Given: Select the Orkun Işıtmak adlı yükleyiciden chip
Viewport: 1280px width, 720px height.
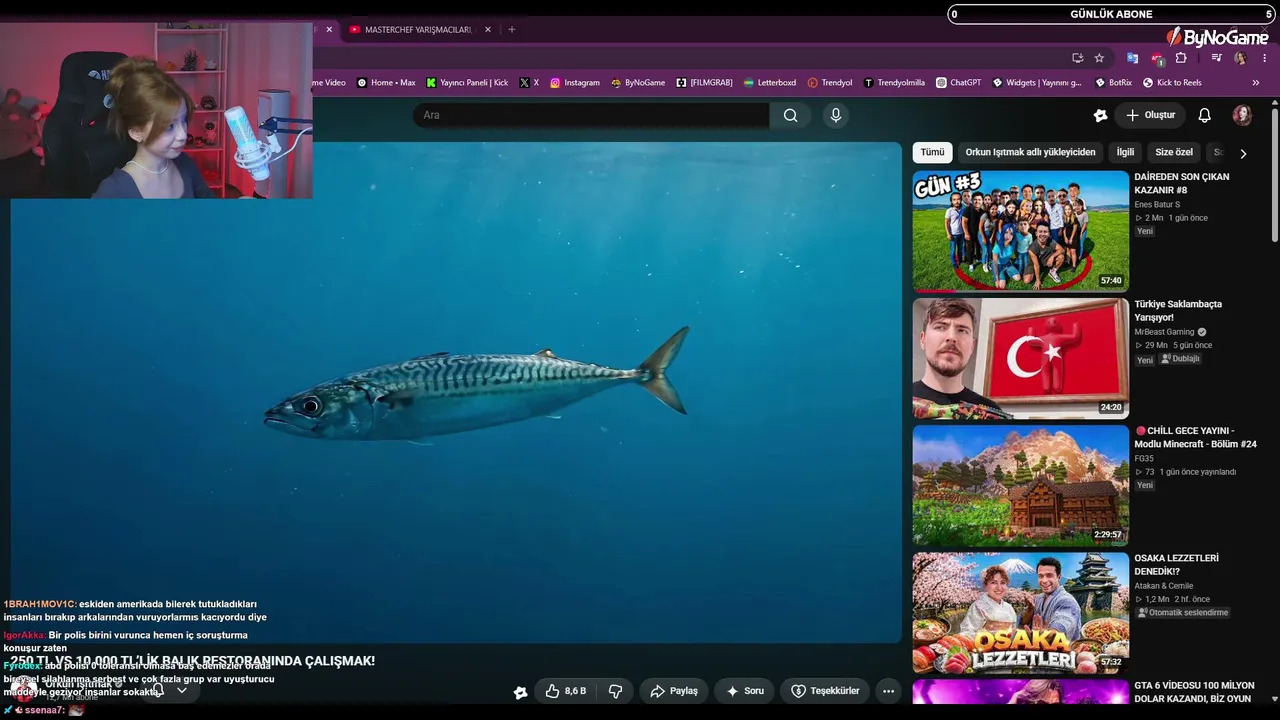Looking at the screenshot, I should (1030, 152).
